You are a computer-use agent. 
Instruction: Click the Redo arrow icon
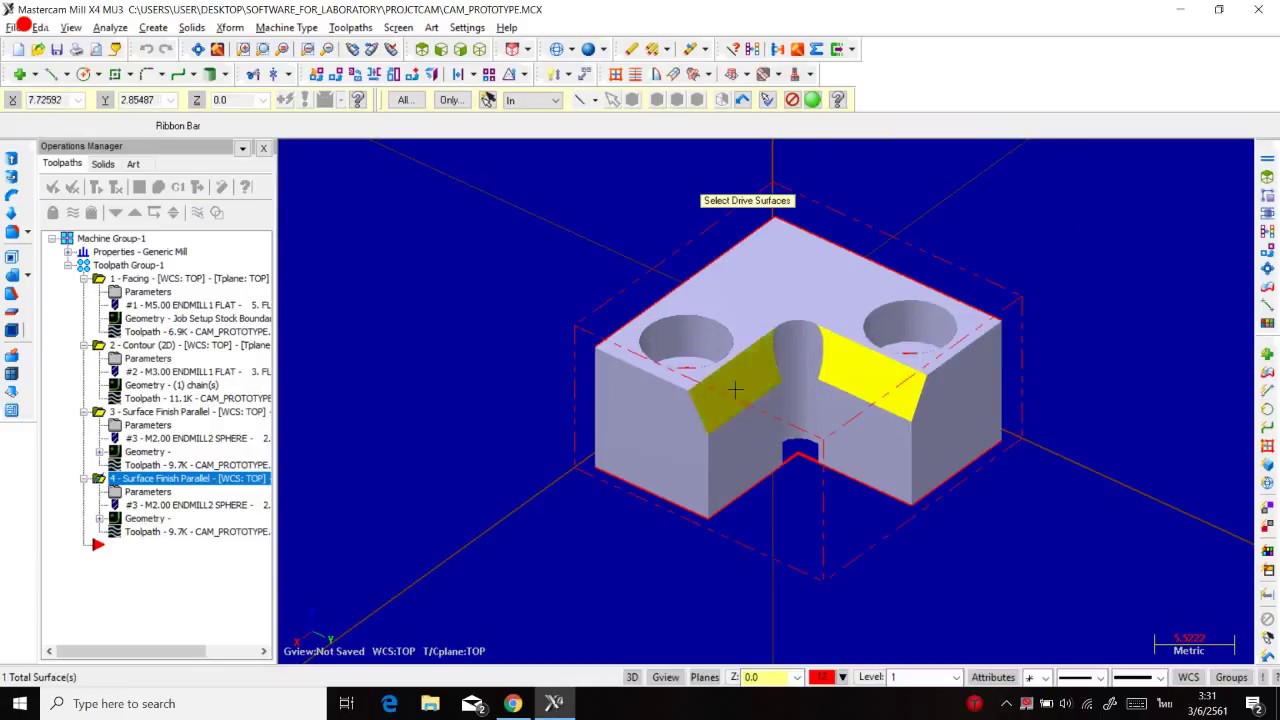tap(166, 49)
